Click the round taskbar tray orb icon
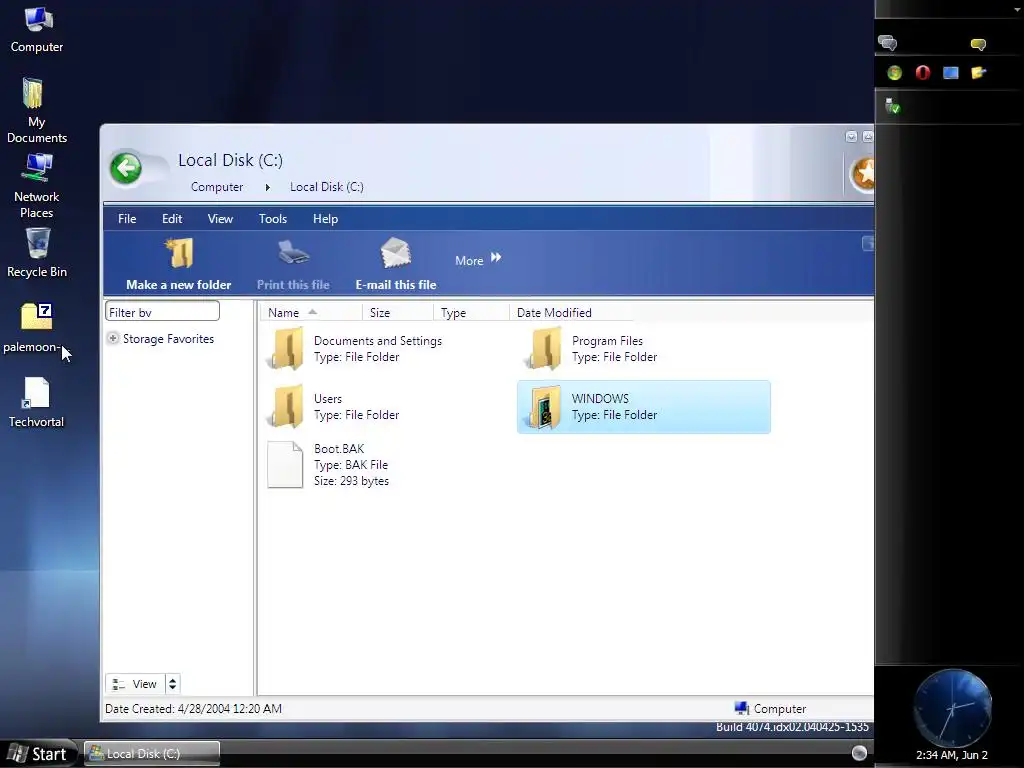Image resolution: width=1024 pixels, height=768 pixels. [x=859, y=753]
